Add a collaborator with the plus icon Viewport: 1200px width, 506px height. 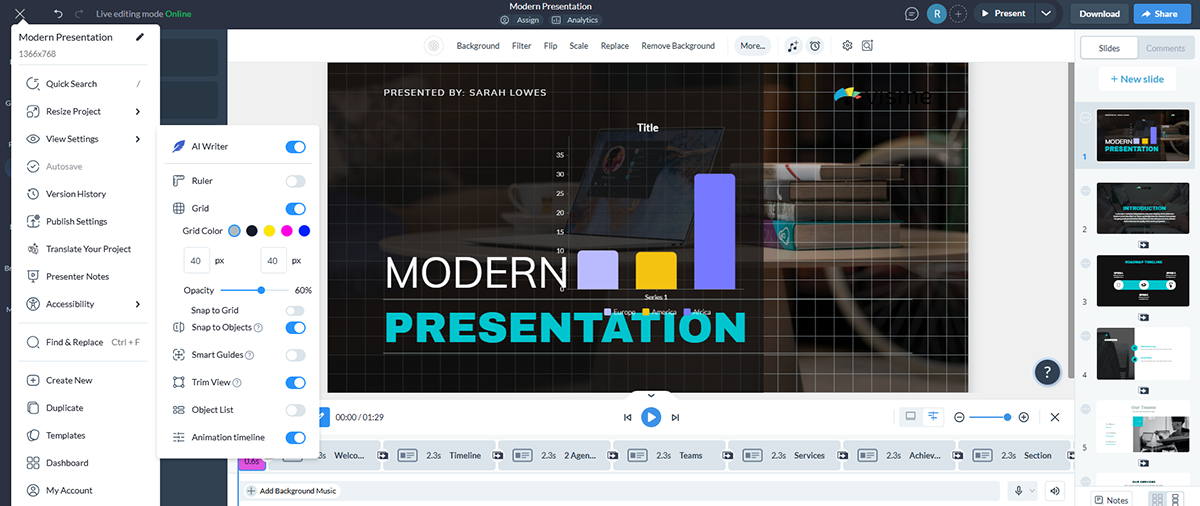958,14
